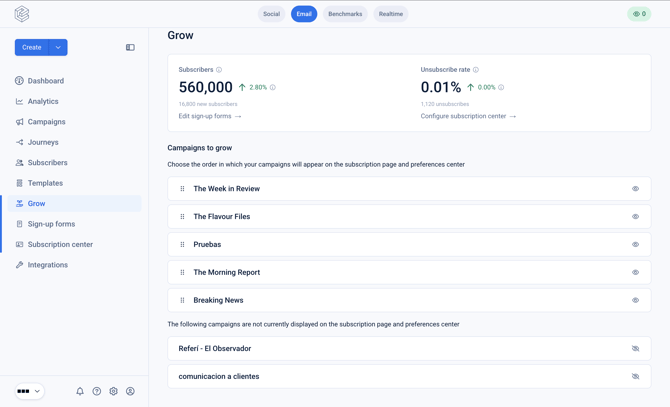Open notifications bell icon

80,391
